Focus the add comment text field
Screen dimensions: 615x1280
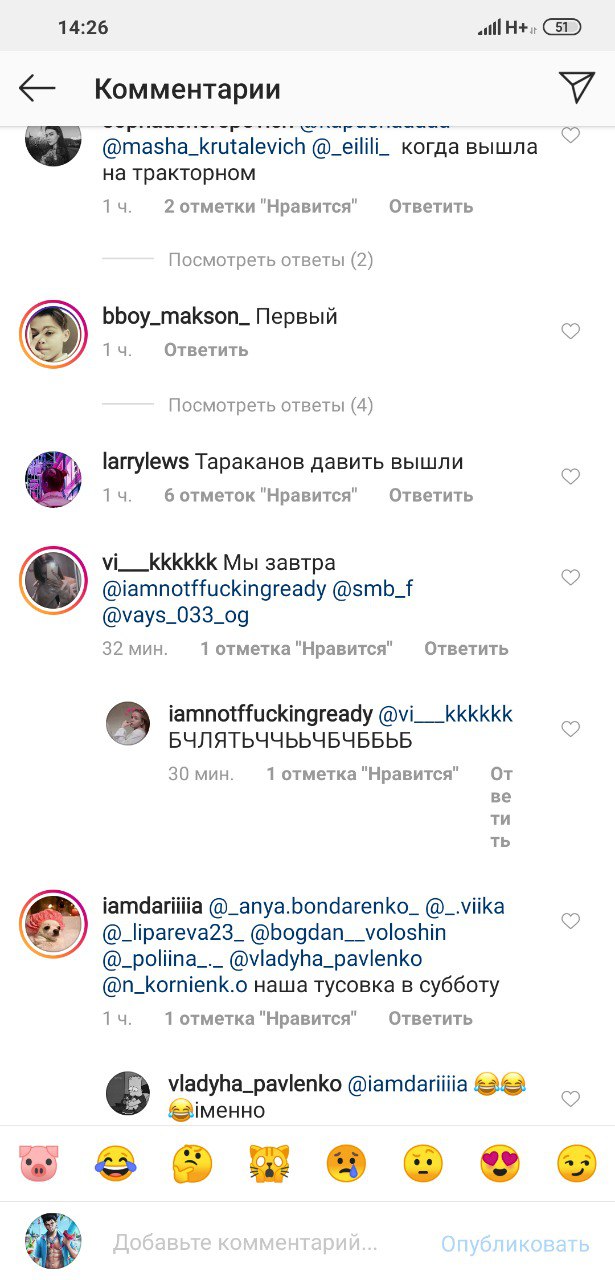[245, 1244]
